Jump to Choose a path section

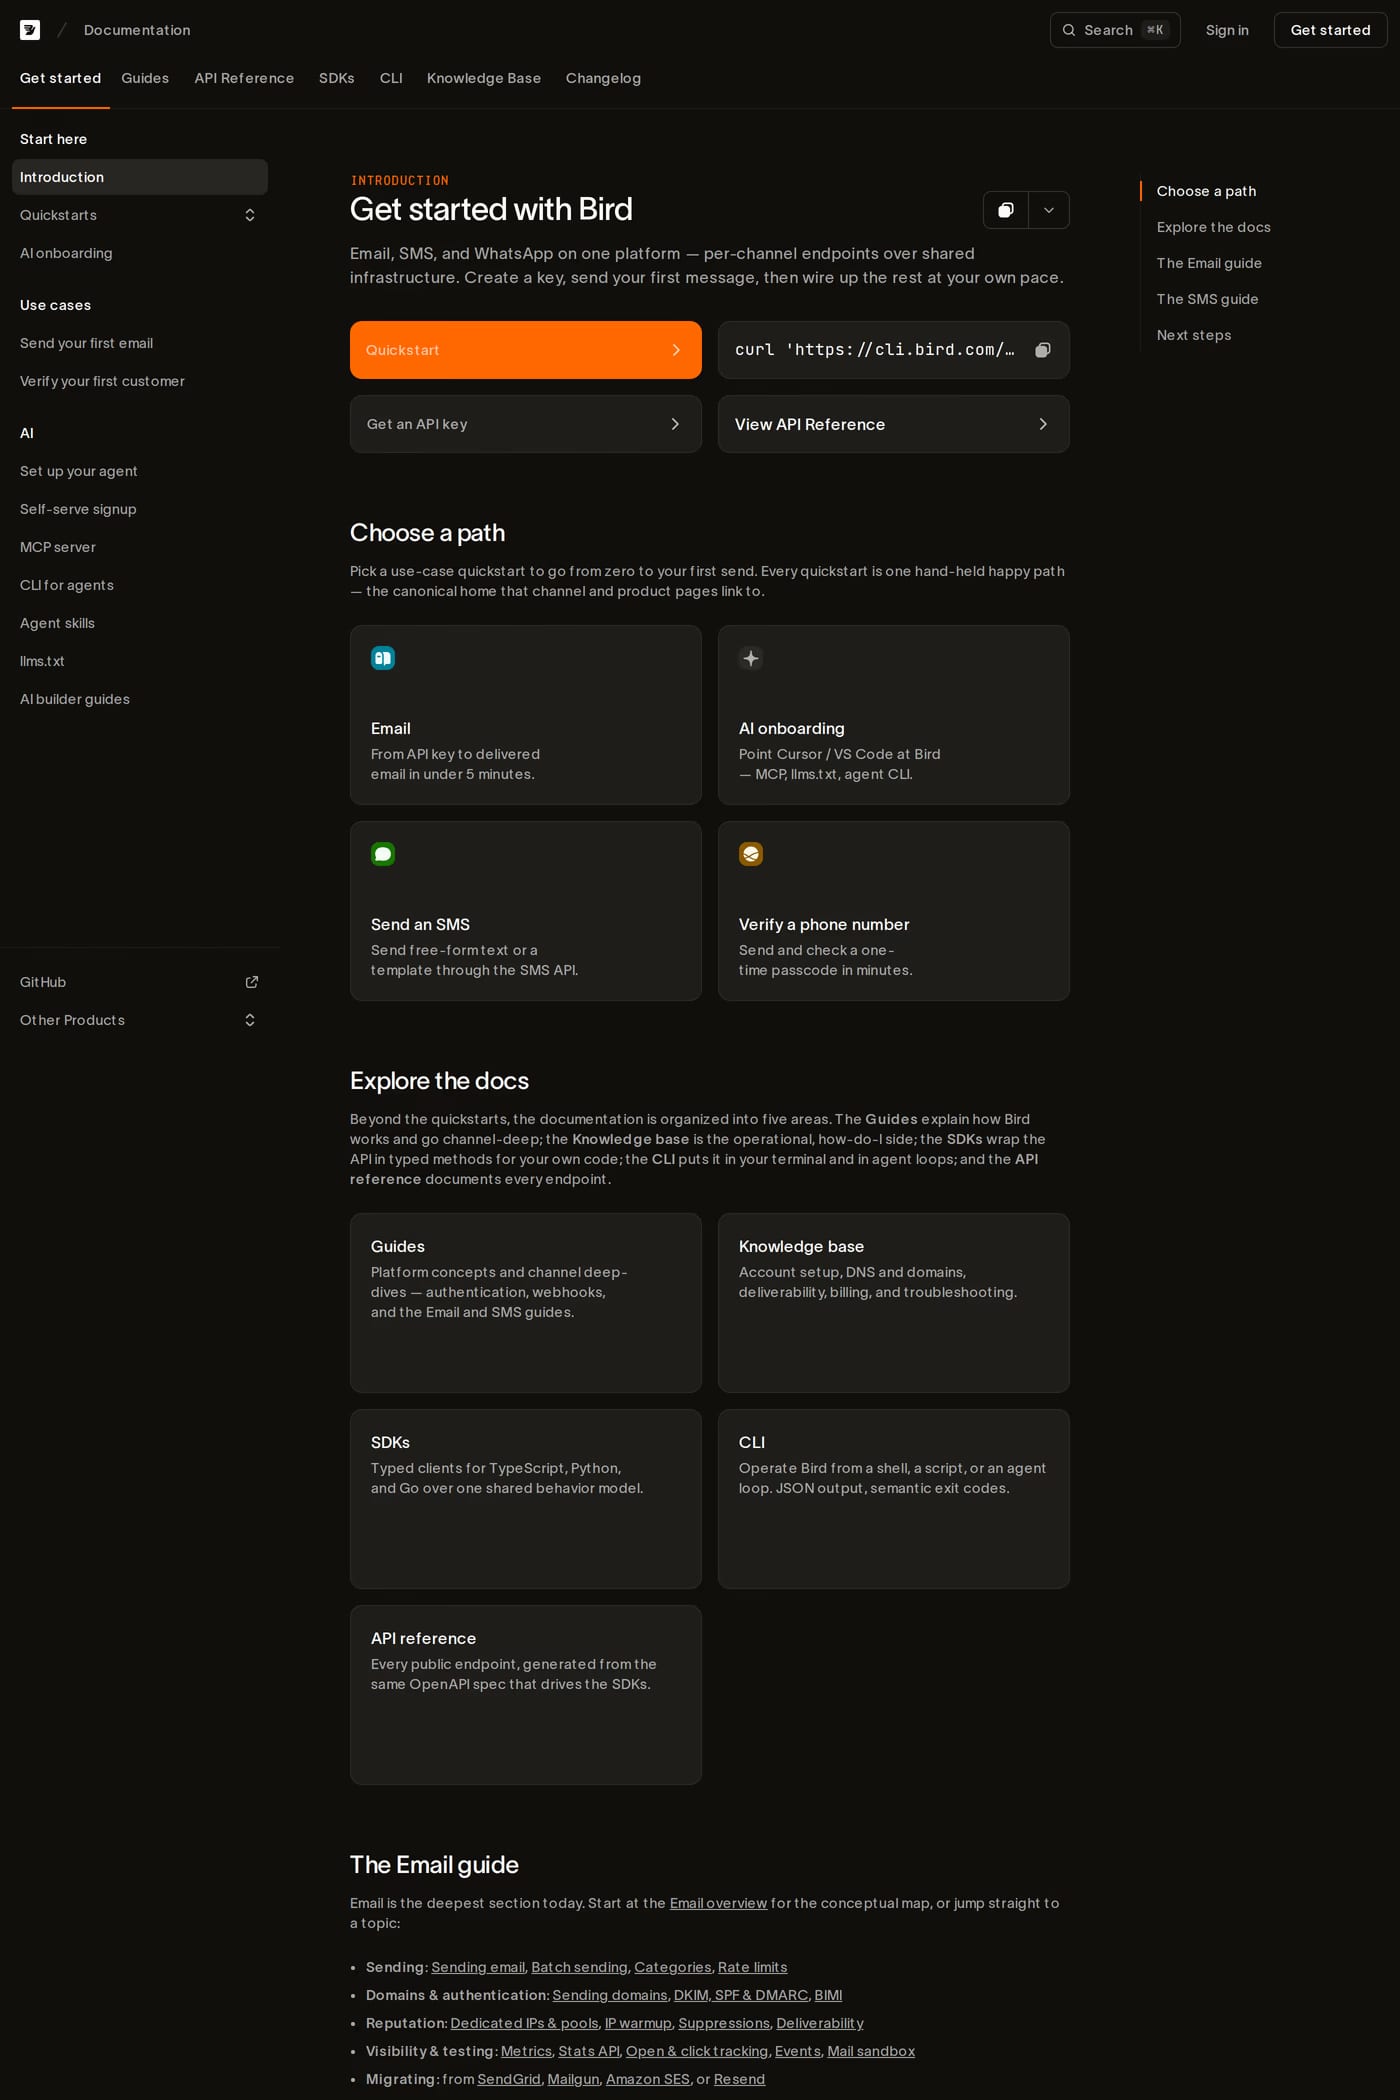click(x=1206, y=191)
